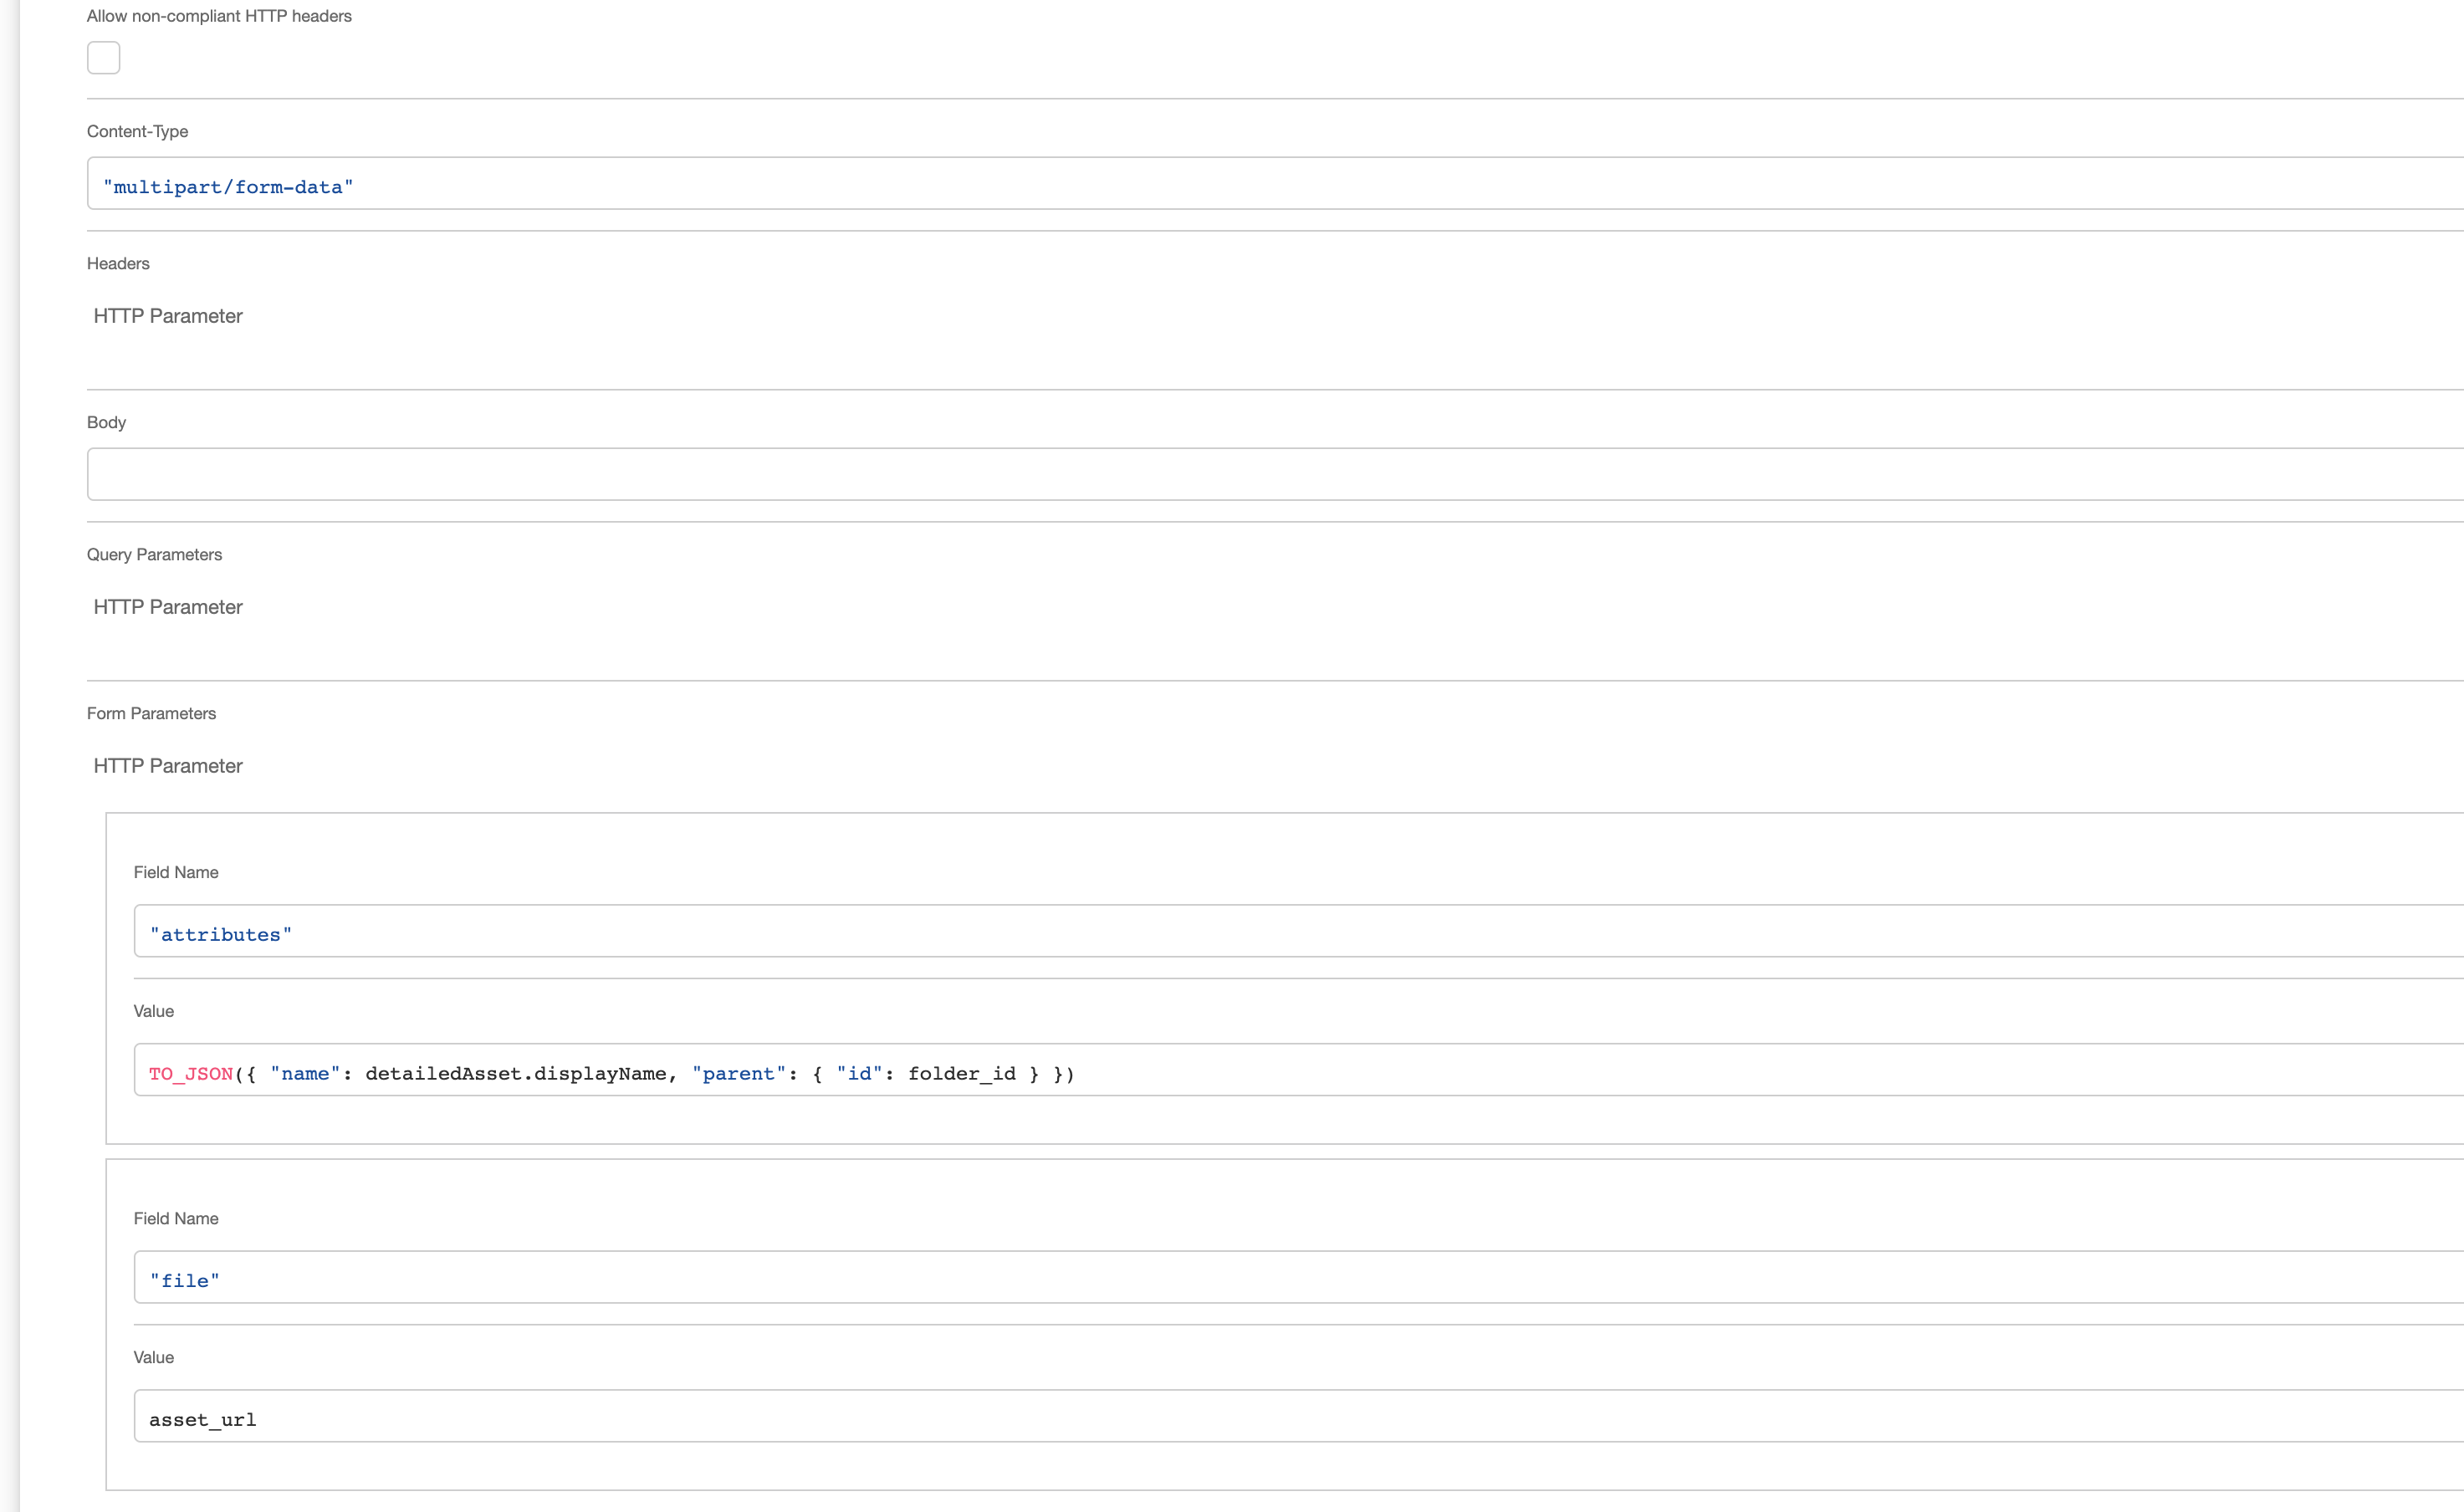Click HTTP Parameter under Headers
The image size is (2464, 1512).
click(168, 316)
